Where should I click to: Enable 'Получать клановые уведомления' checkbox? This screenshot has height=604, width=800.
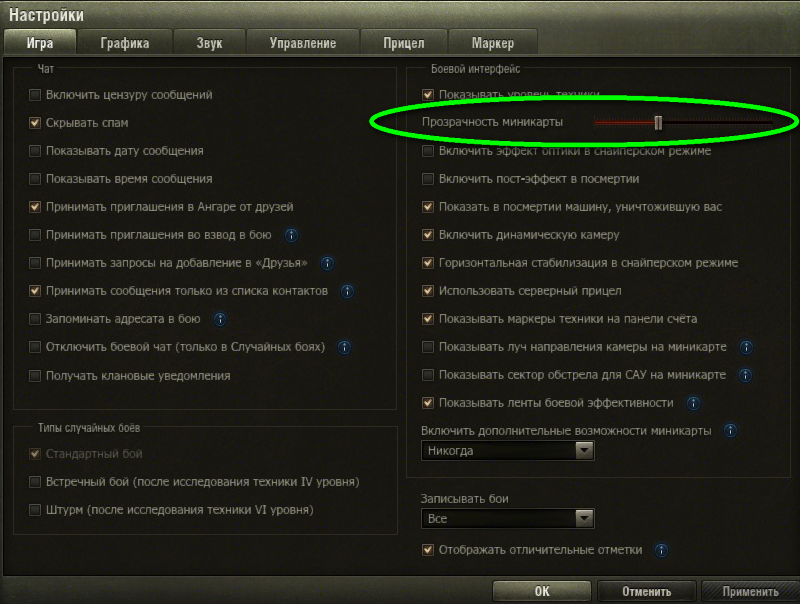click(35, 376)
